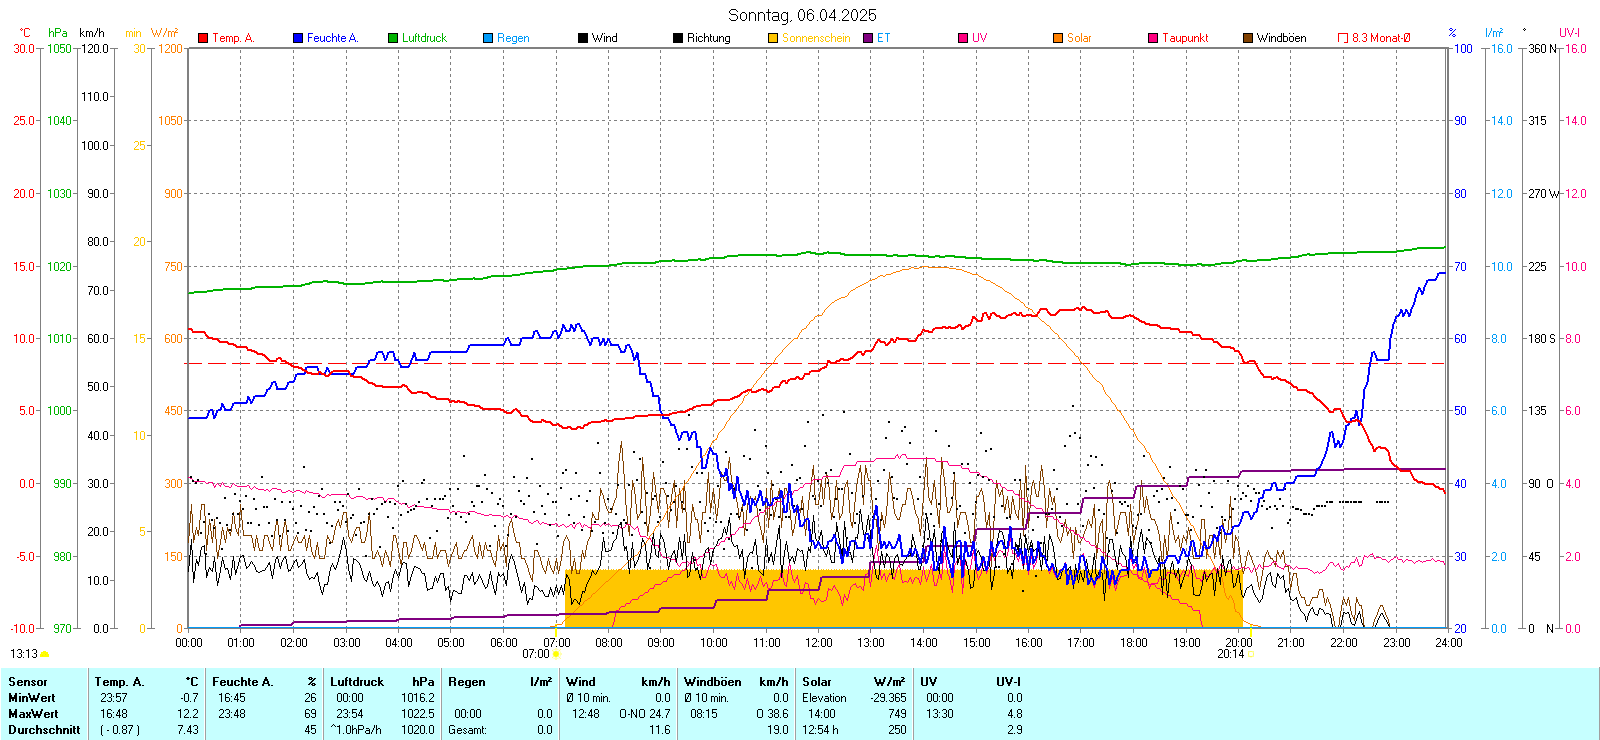The image size is (1600, 740).
Task: Click the Taupunkt legend label
Action: (x=1185, y=38)
